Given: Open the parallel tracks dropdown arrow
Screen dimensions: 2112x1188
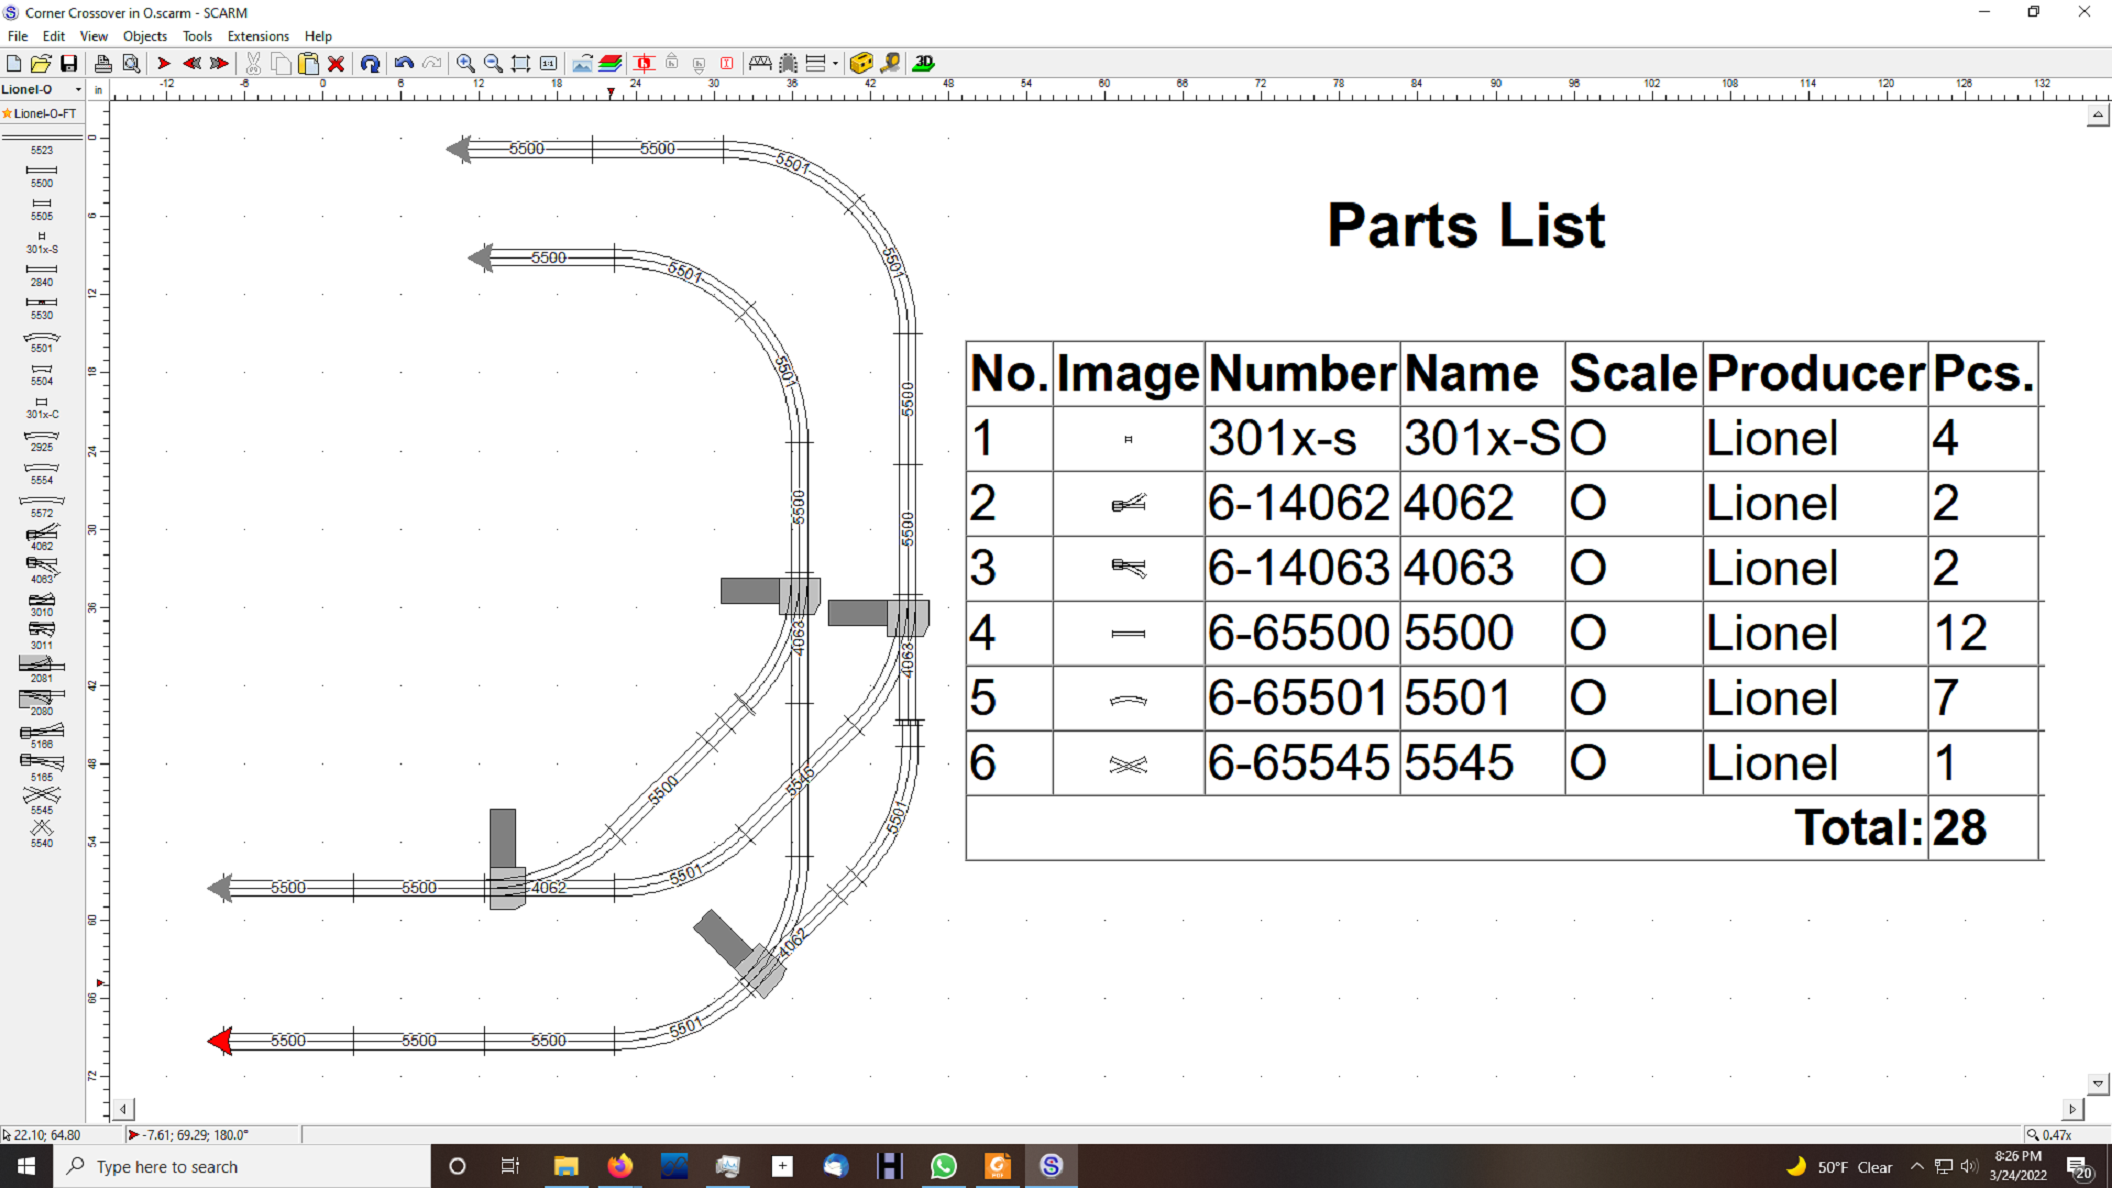Looking at the screenshot, I should tap(834, 63).
